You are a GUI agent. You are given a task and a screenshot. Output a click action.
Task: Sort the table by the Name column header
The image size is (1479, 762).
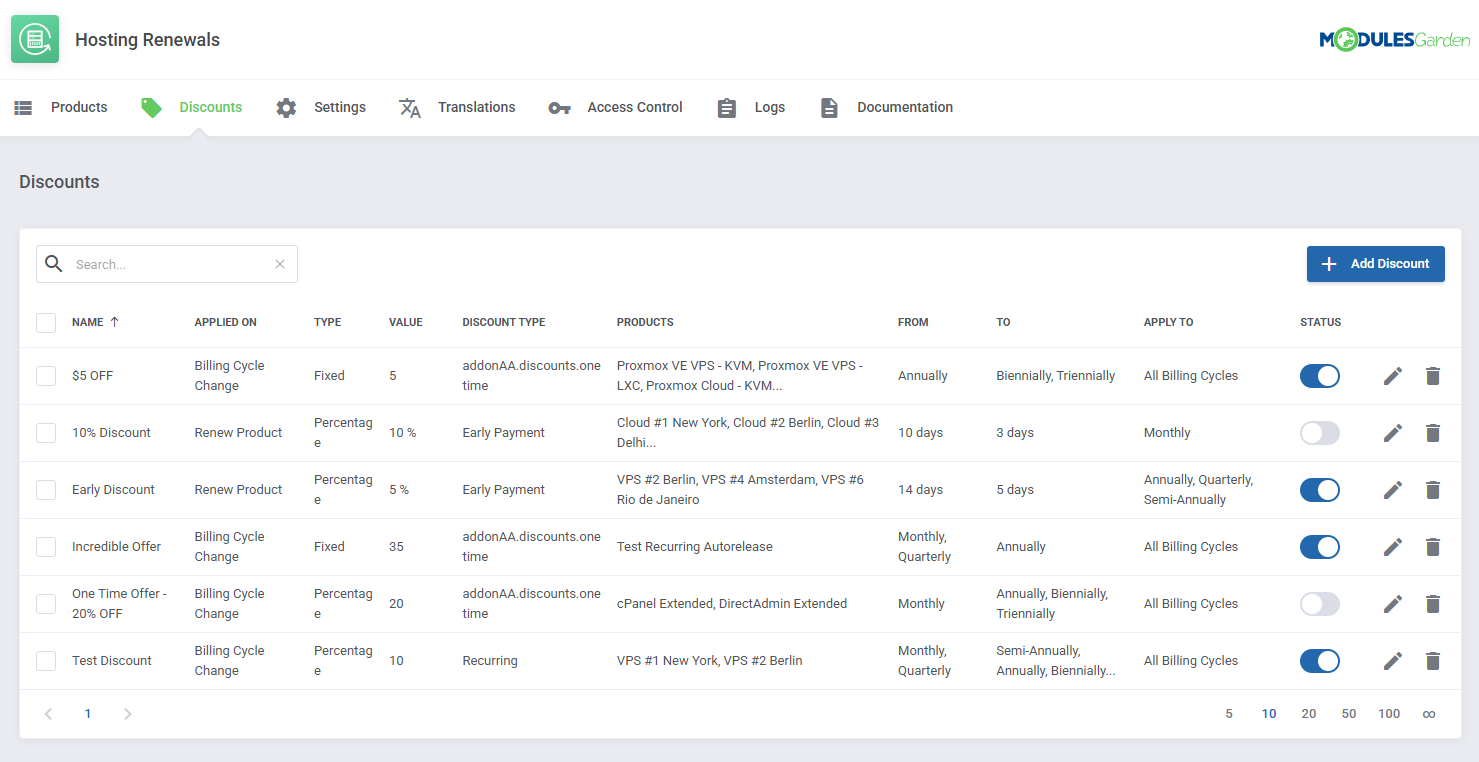click(x=88, y=323)
